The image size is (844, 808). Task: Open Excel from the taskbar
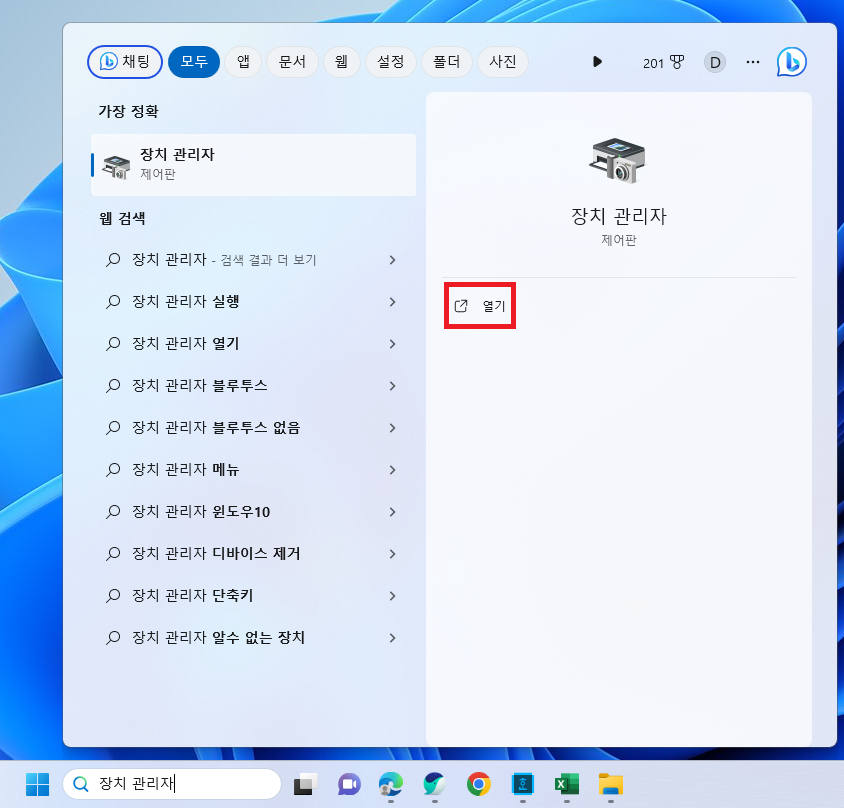point(565,784)
